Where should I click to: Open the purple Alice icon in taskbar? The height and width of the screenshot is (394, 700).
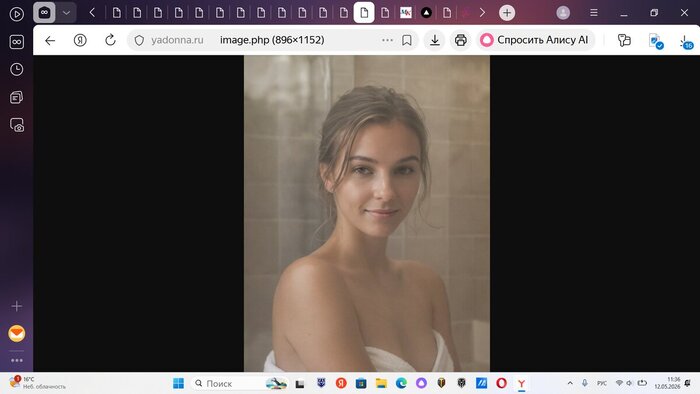(x=421, y=383)
